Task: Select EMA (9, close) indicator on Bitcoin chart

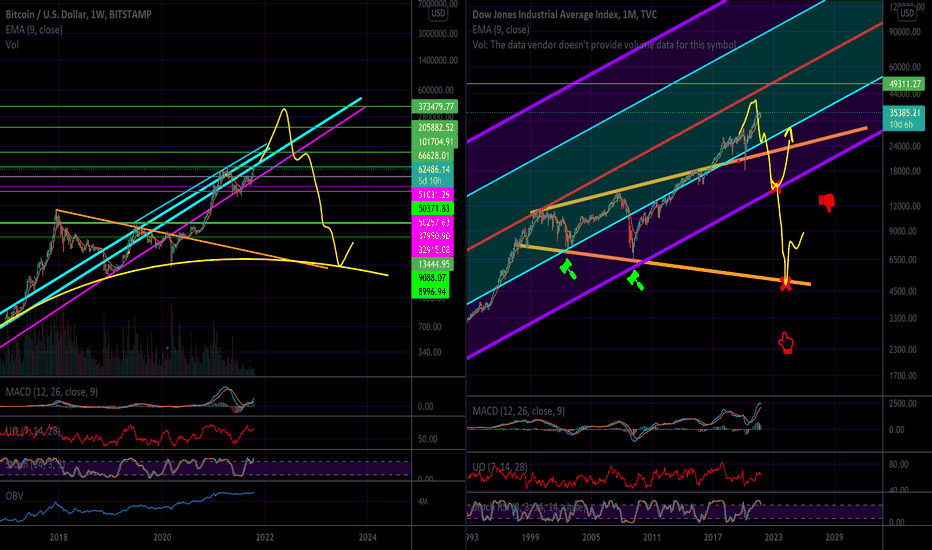Action: [x=34, y=30]
